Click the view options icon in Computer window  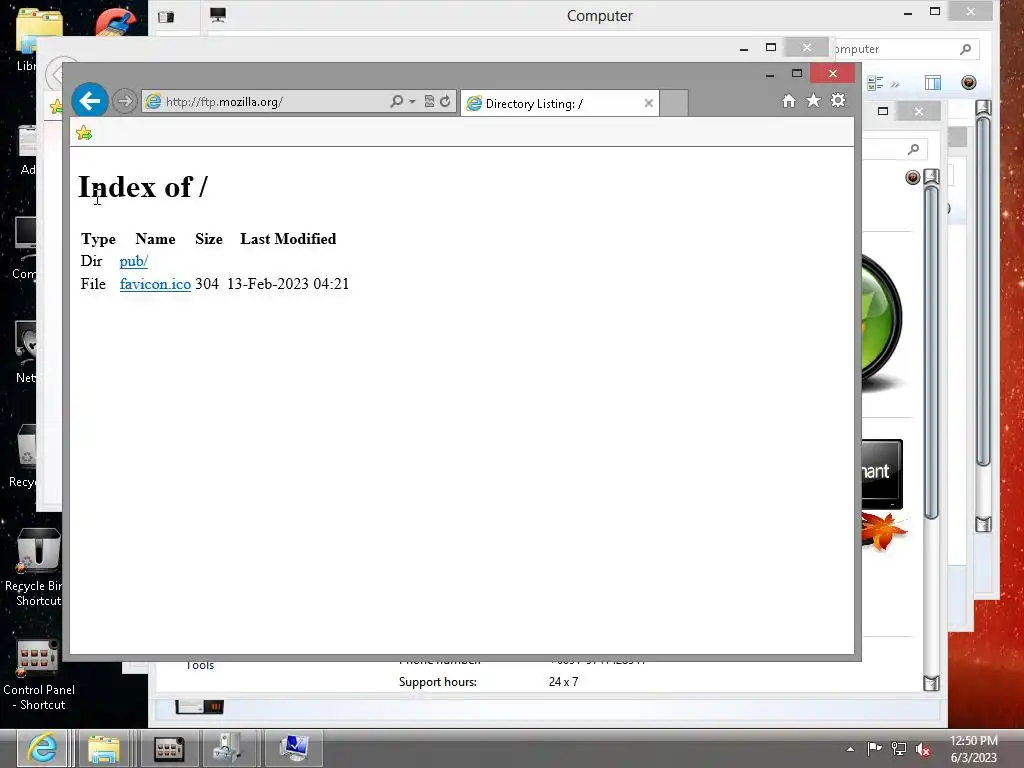point(875,82)
